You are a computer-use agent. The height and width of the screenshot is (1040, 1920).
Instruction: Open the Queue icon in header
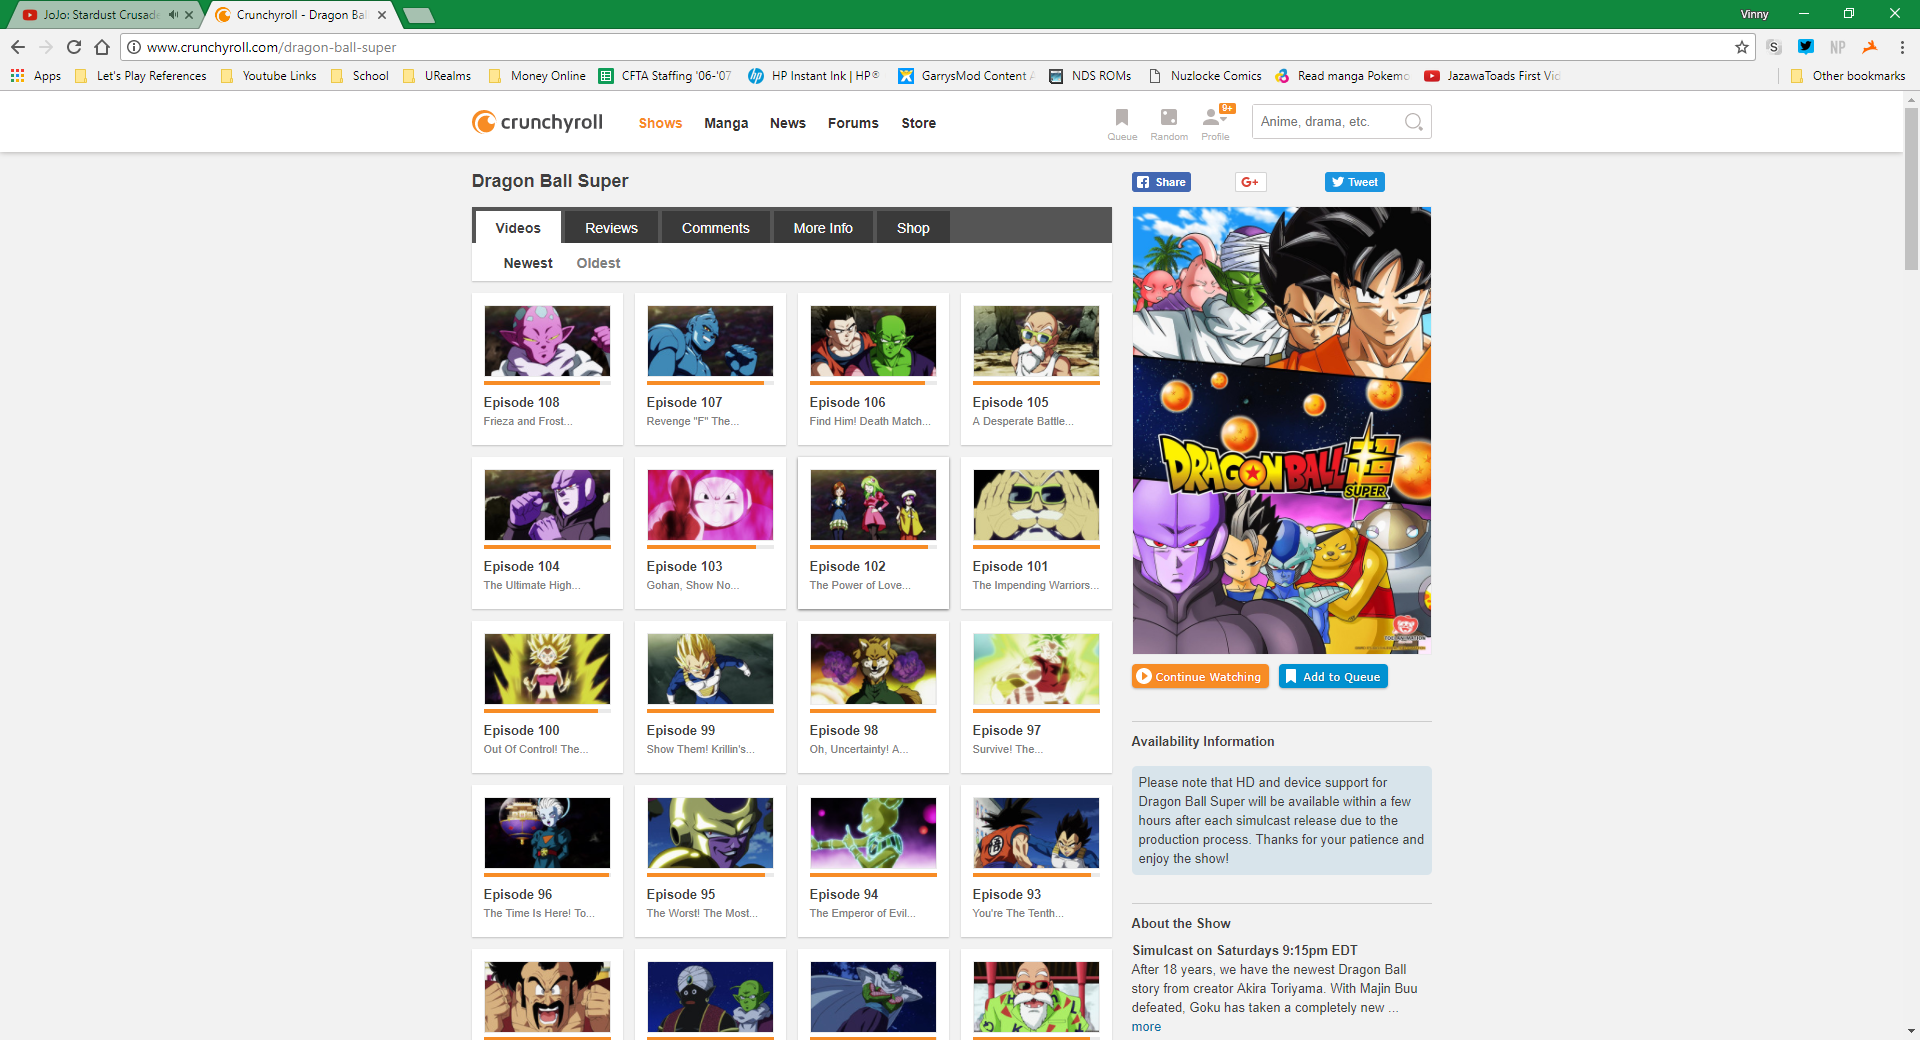(x=1122, y=124)
